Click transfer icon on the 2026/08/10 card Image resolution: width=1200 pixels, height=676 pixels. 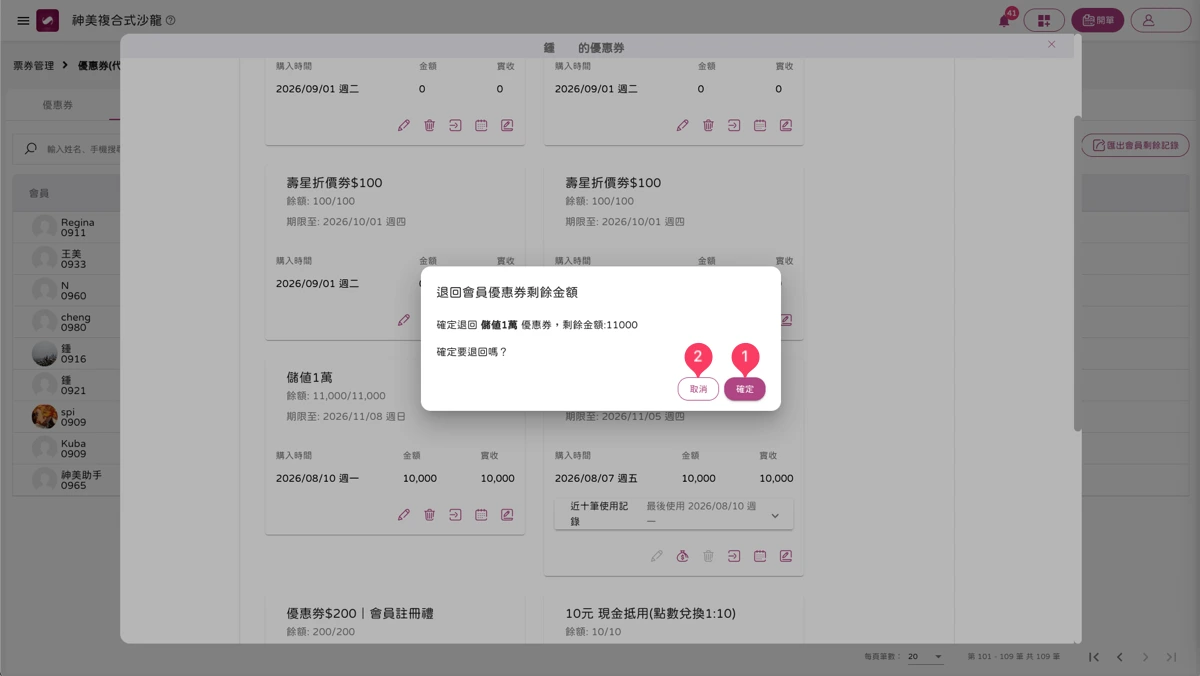[x=455, y=515]
